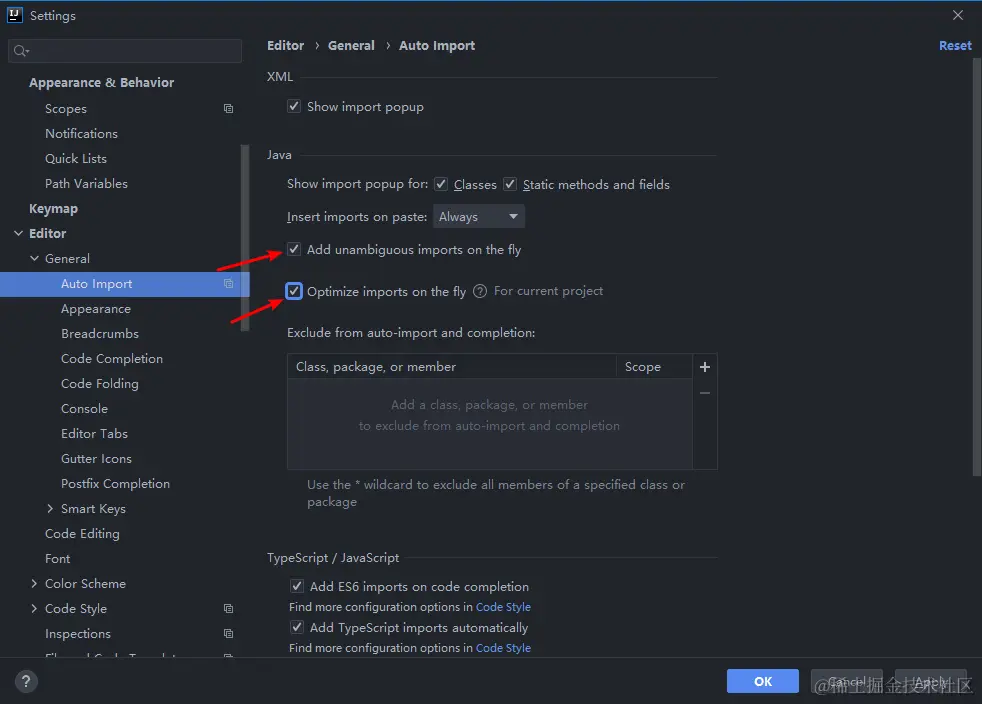Viewport: 982px width, 704px height.
Task: Click General in the breadcrumb path
Action: [351, 46]
